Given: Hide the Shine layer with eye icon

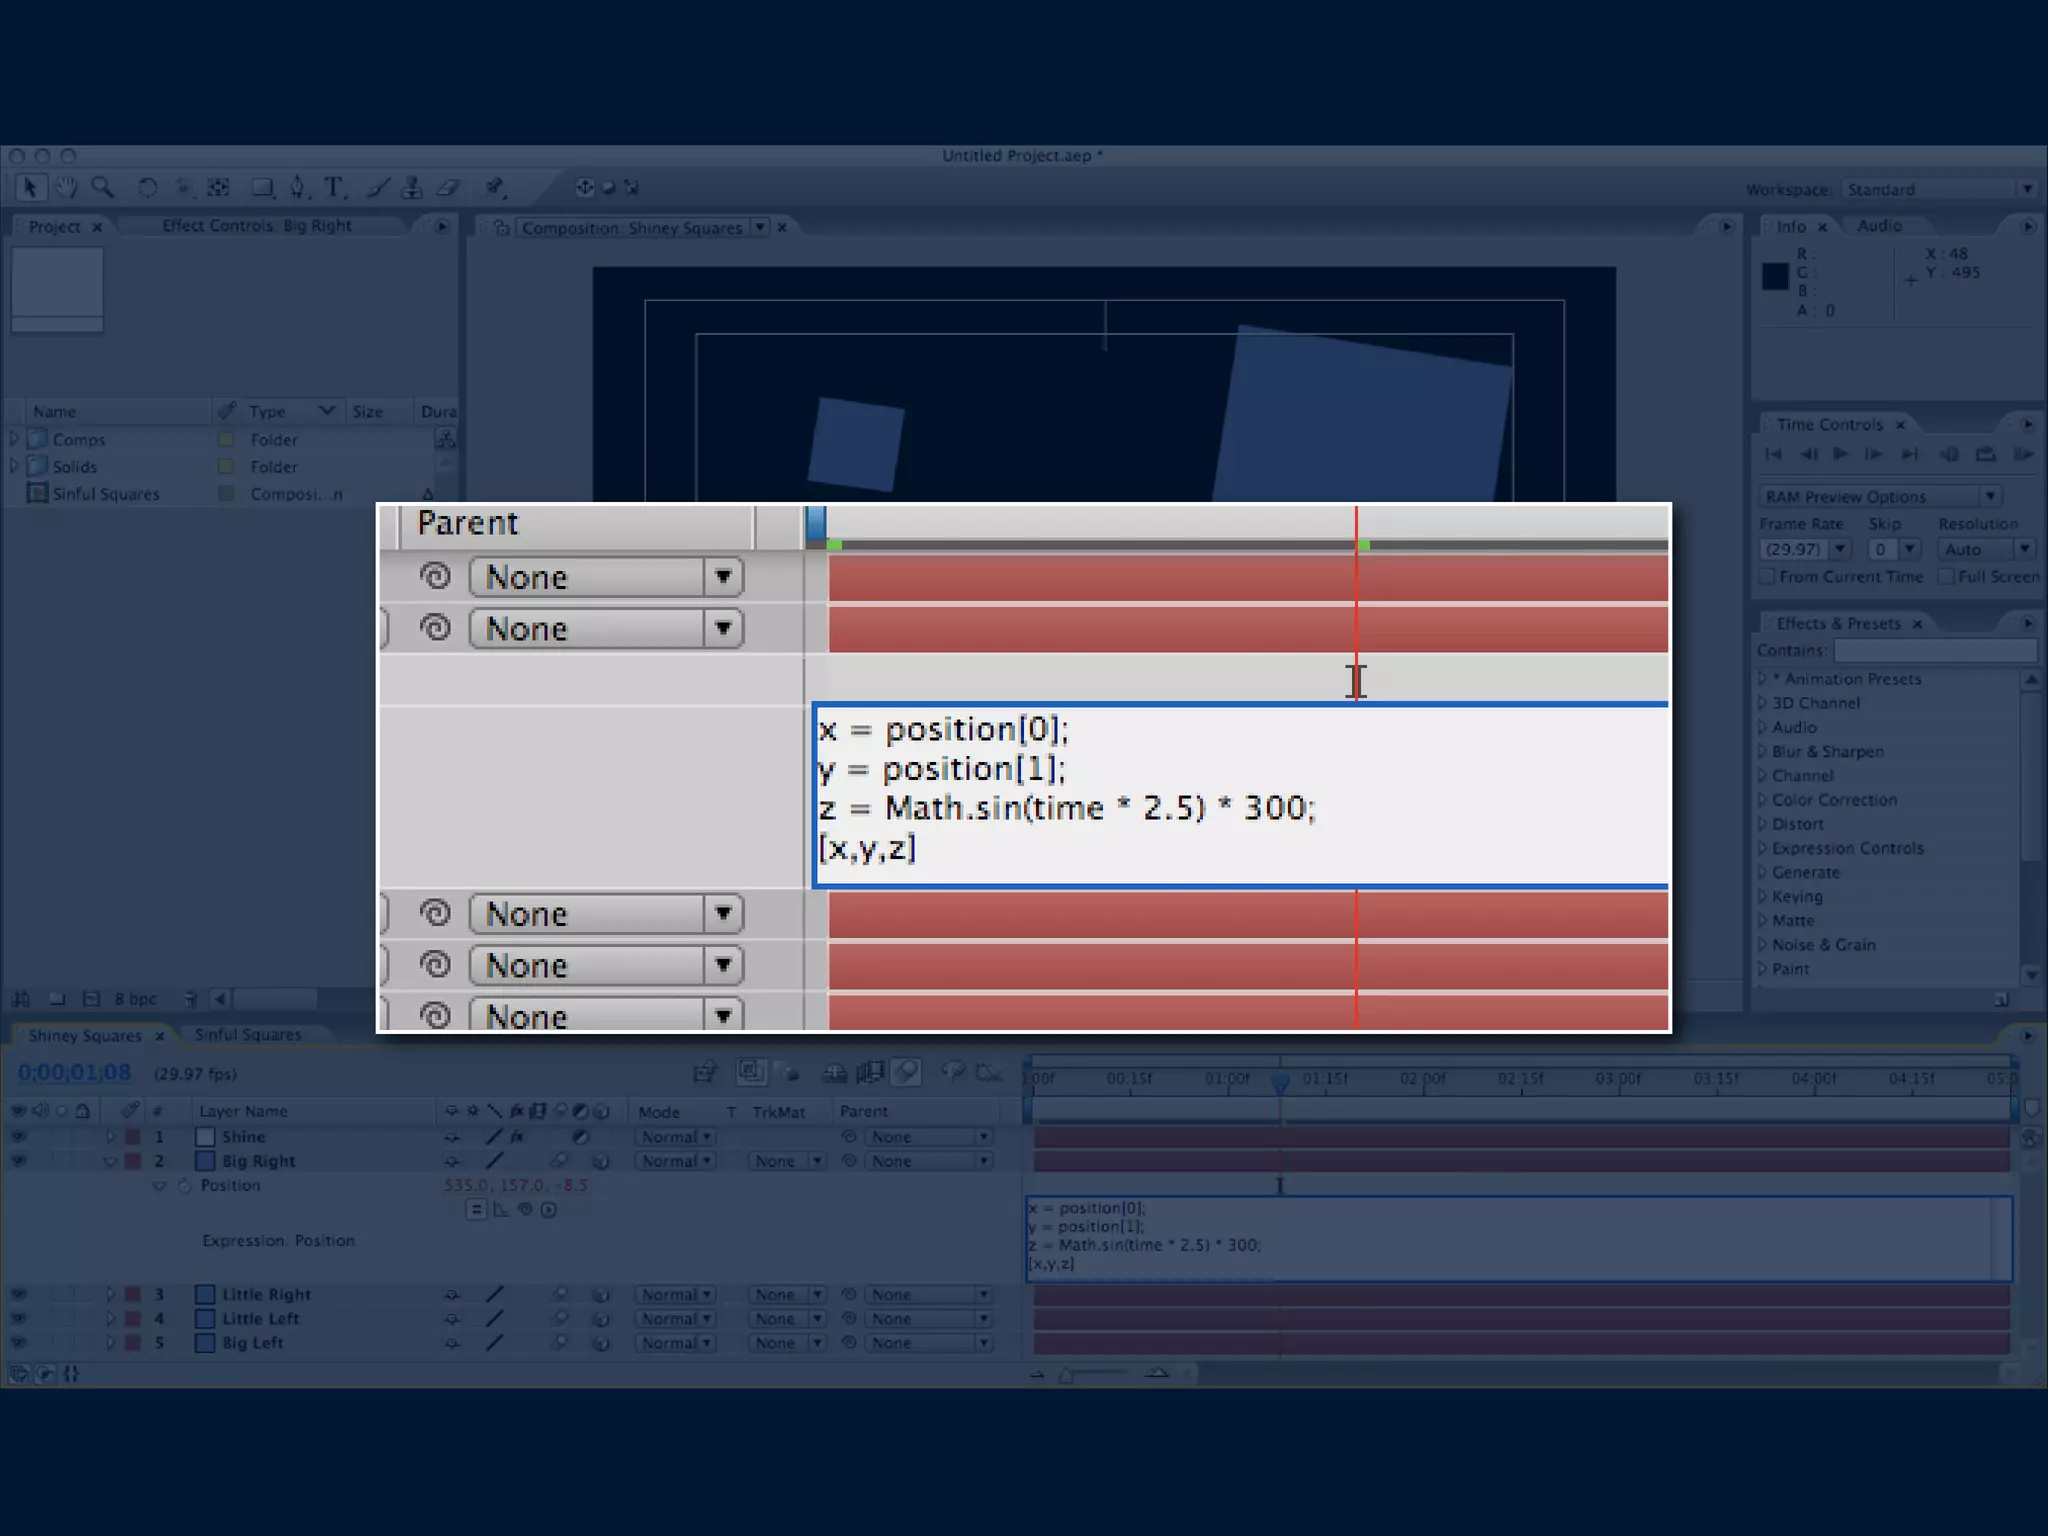Looking at the screenshot, I should pyautogui.click(x=18, y=1137).
